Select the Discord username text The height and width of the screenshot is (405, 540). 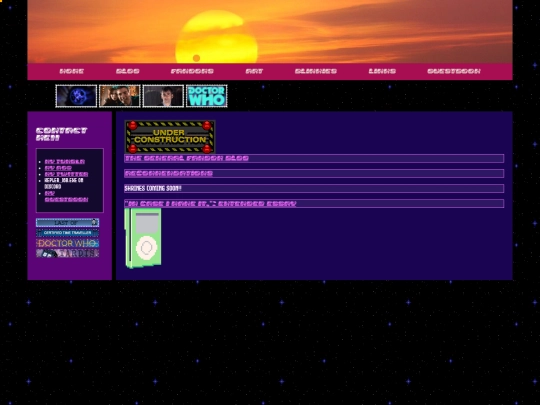pyautogui.click(x=64, y=183)
